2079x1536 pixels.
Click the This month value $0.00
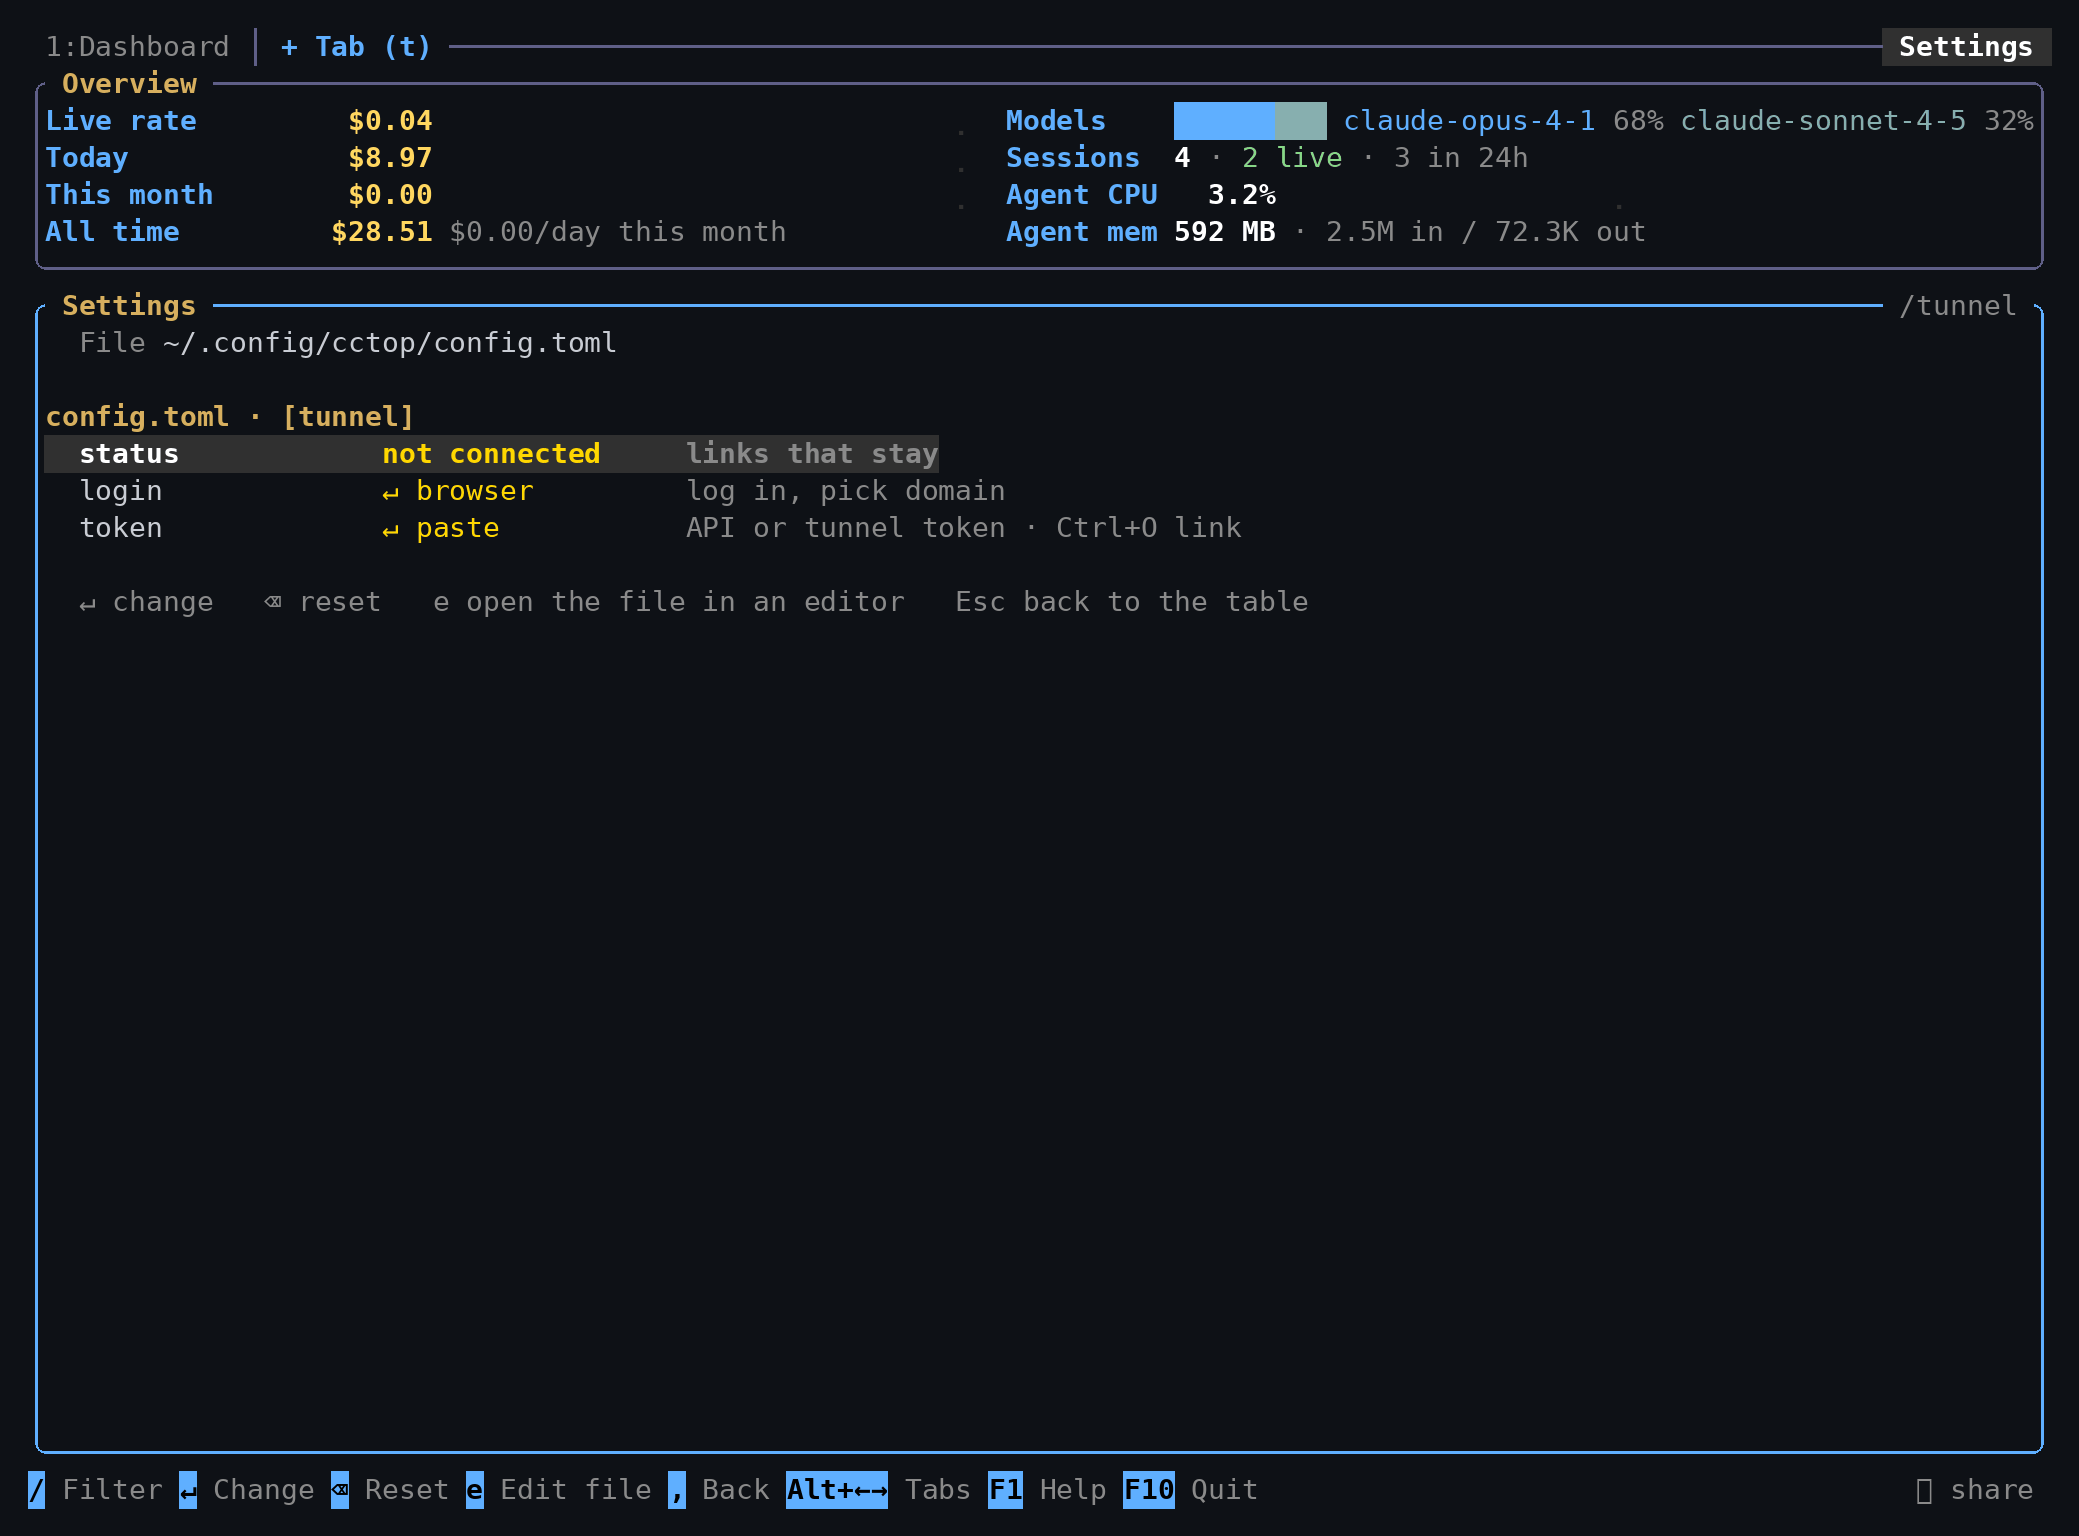pos(390,195)
